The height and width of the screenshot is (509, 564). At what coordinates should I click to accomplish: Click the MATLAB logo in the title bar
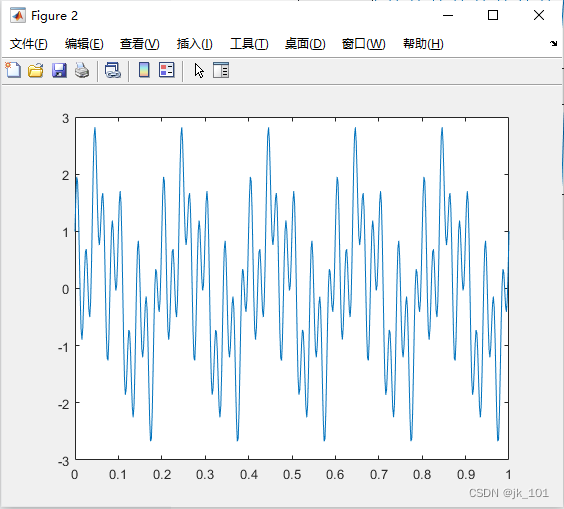(18, 15)
